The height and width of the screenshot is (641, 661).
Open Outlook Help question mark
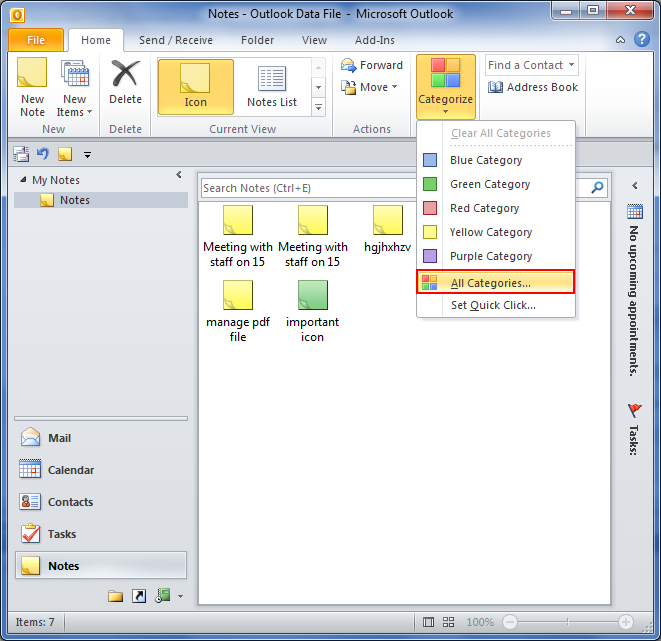pos(642,39)
